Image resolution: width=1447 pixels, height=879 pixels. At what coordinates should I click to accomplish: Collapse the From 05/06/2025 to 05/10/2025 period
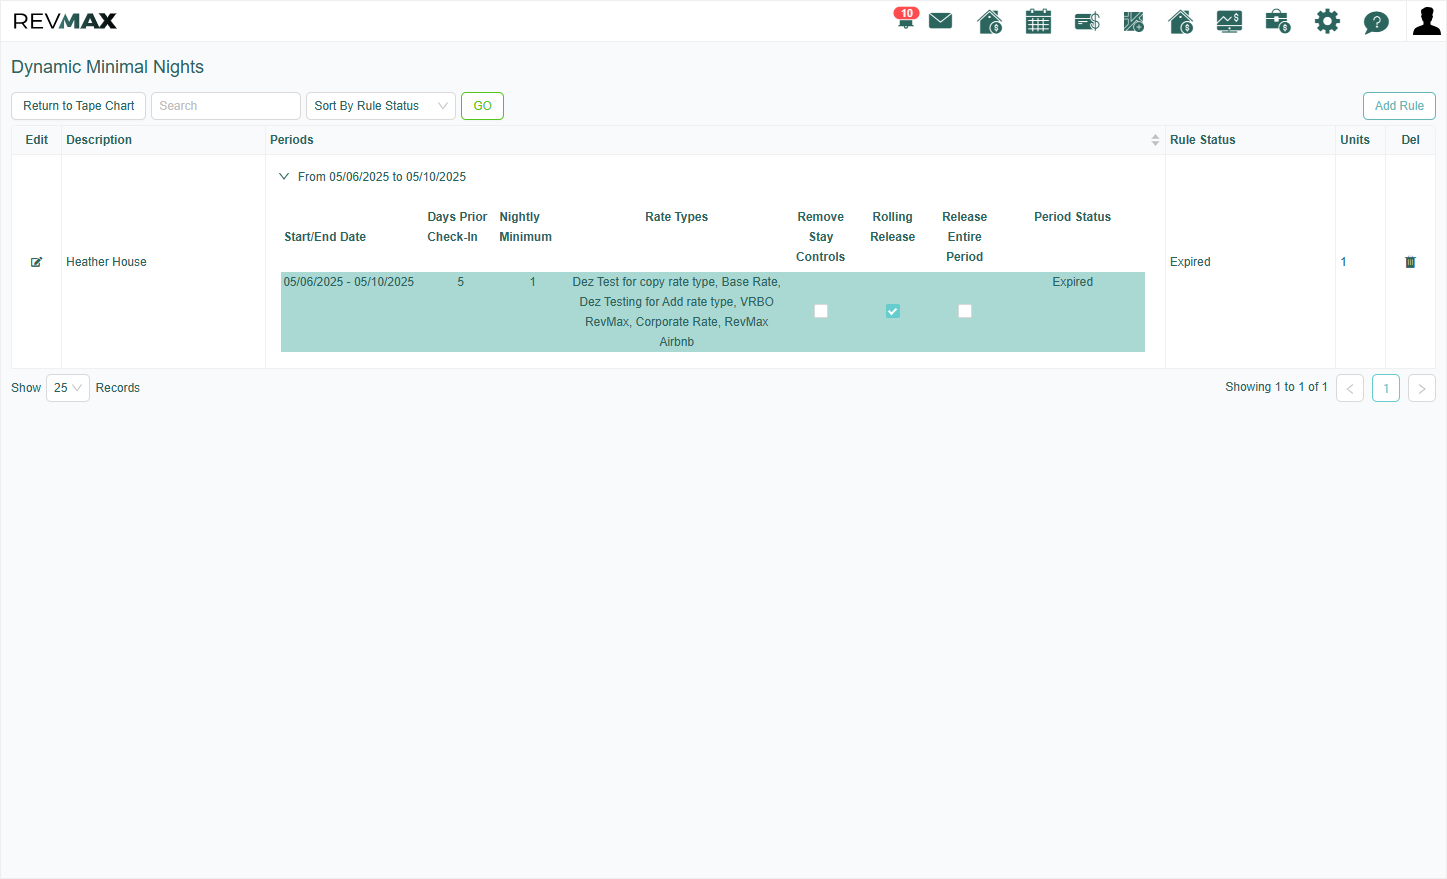284,177
